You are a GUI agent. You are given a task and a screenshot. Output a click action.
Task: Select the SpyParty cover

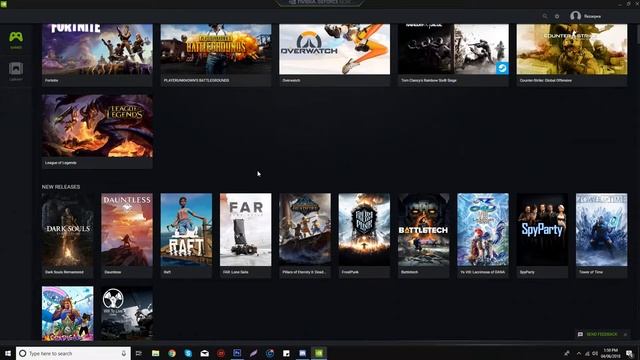(x=542, y=230)
